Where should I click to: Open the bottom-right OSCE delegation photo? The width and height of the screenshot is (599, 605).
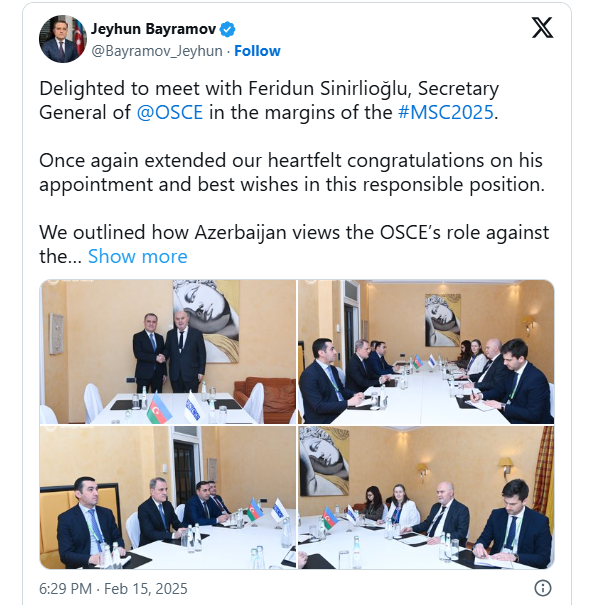pos(426,497)
